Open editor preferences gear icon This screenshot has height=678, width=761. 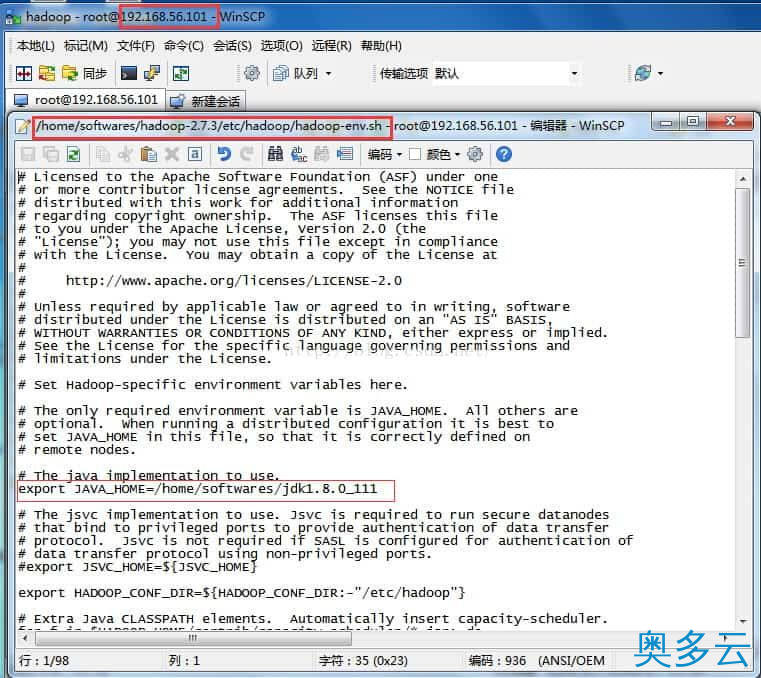click(x=475, y=154)
